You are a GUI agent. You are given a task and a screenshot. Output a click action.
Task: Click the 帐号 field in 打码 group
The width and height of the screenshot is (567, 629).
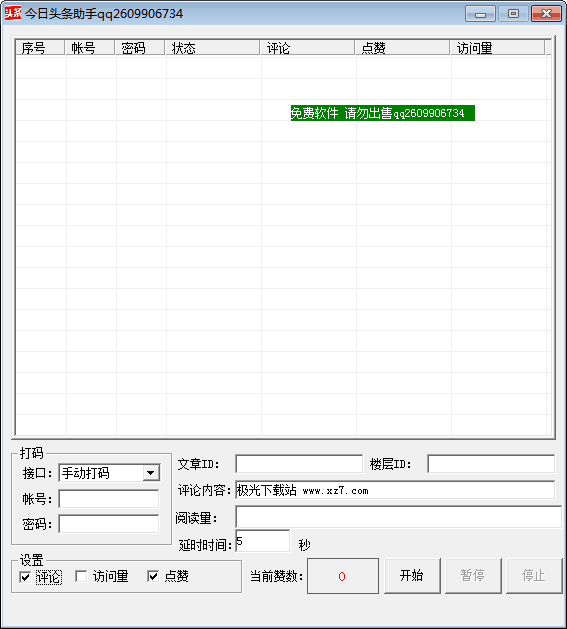point(109,499)
